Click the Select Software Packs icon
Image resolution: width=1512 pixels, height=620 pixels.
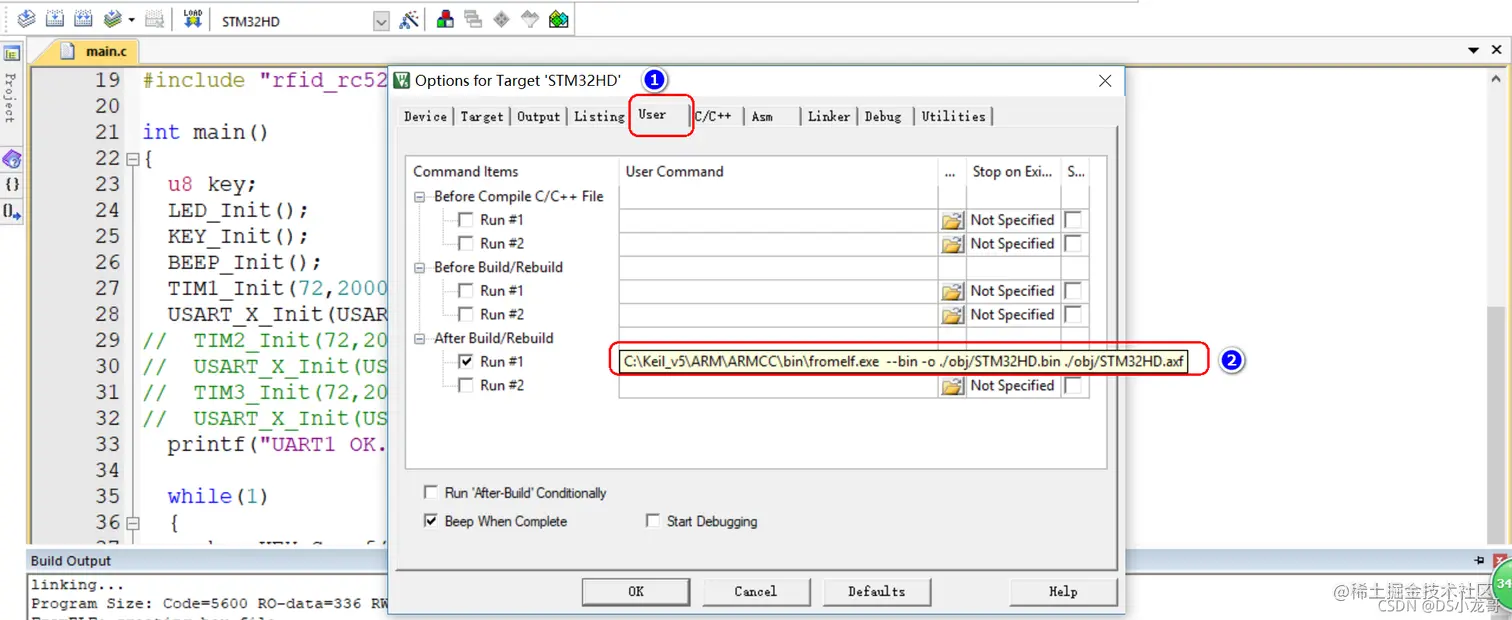click(530, 20)
